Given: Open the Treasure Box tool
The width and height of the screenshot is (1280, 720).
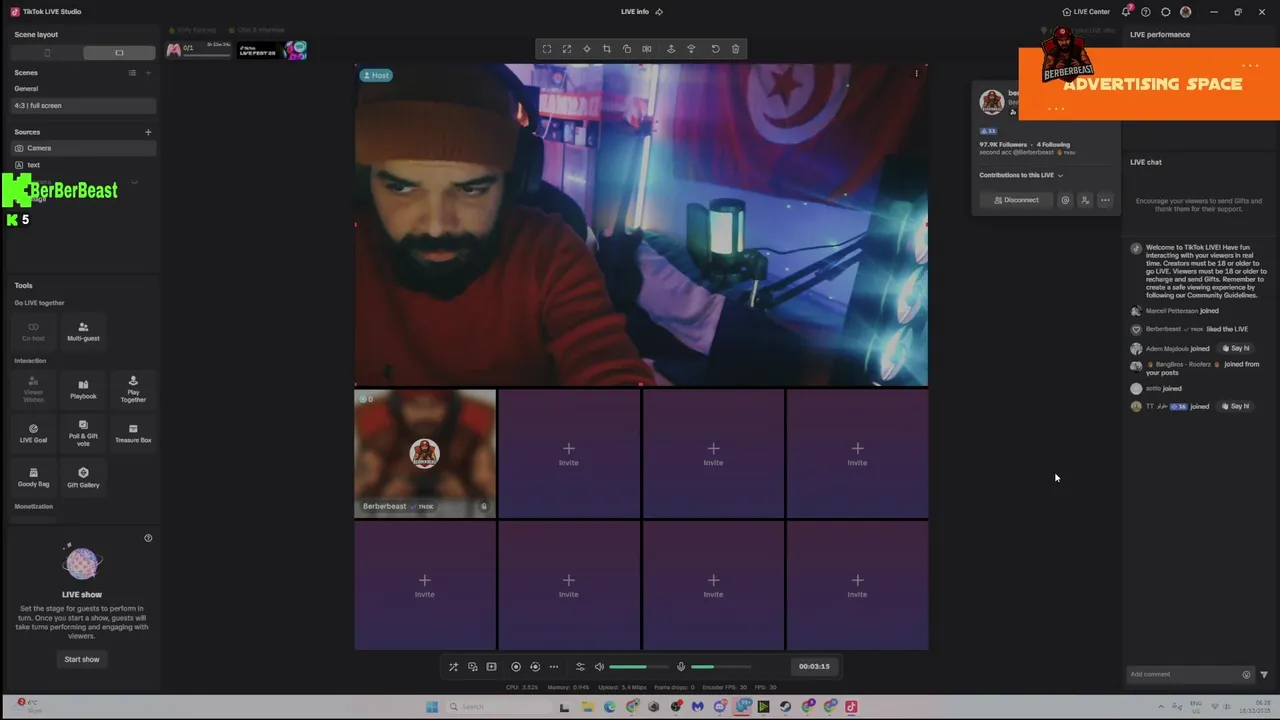Looking at the screenshot, I should [133, 434].
